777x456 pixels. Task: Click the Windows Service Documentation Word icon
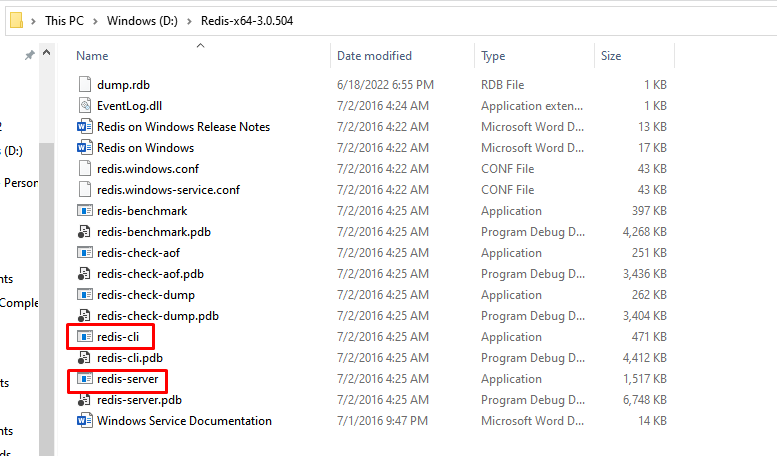click(x=84, y=421)
